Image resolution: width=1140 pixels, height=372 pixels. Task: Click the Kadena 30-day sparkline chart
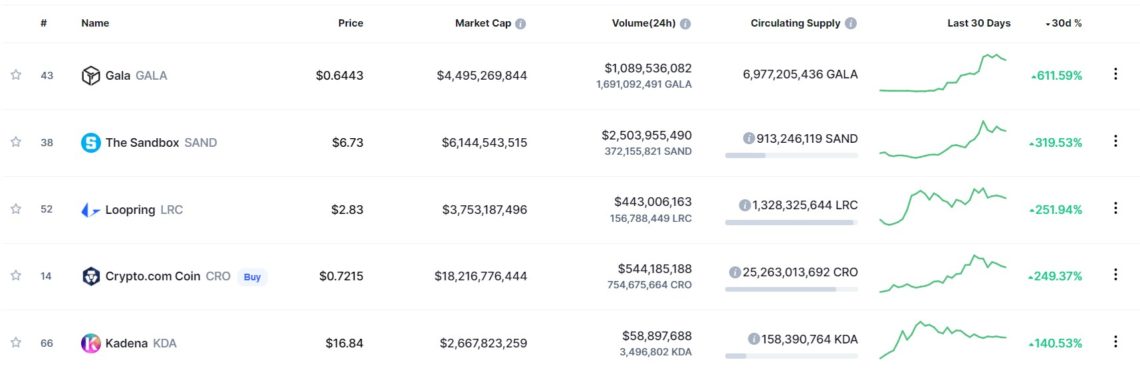click(944, 339)
